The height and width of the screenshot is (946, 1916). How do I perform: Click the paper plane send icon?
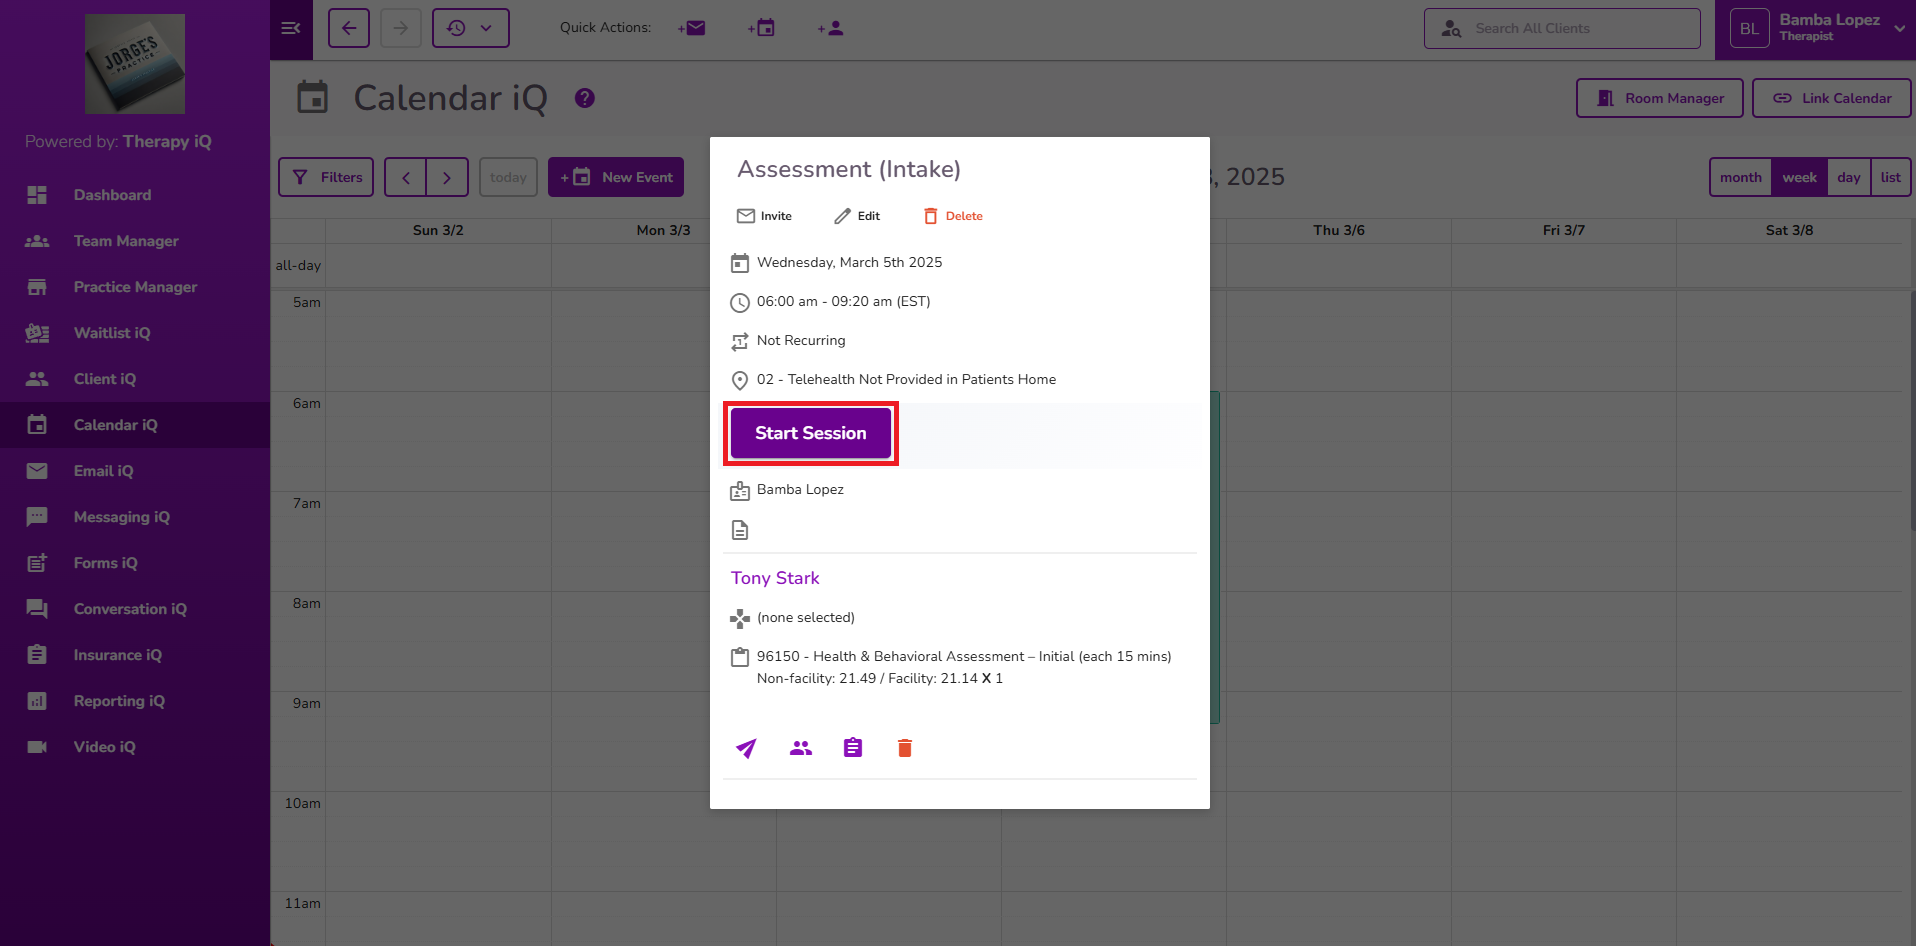coord(747,748)
